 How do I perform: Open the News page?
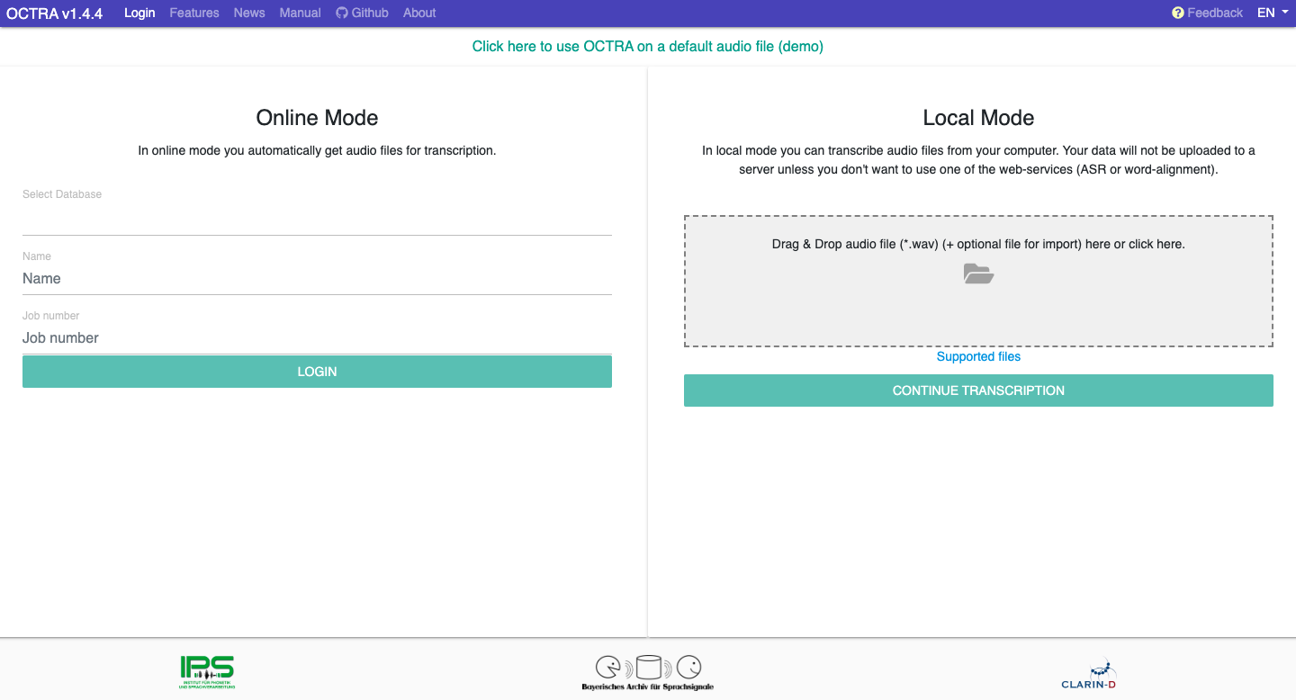point(248,12)
